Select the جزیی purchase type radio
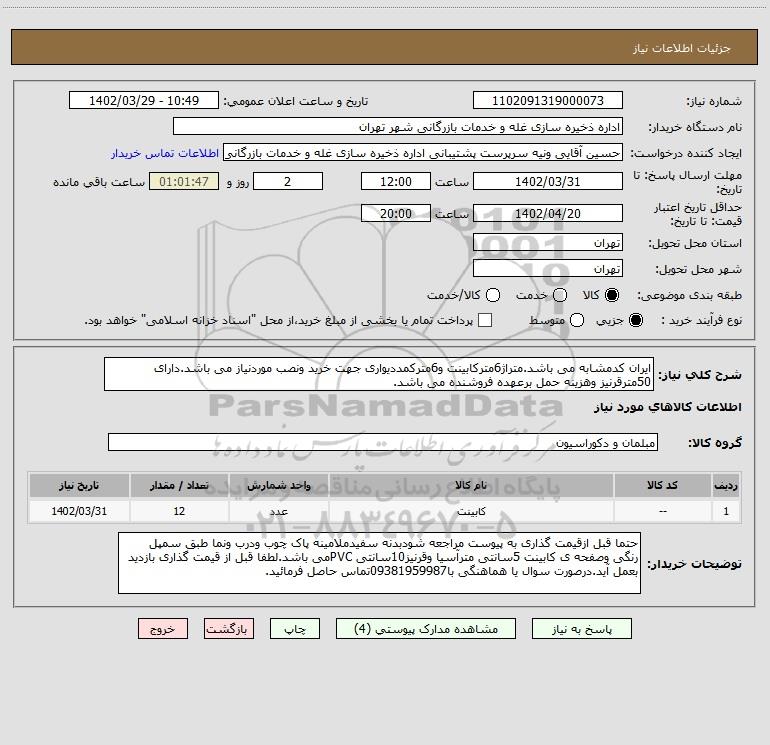The width and height of the screenshot is (770, 745). pyautogui.click(x=635, y=320)
